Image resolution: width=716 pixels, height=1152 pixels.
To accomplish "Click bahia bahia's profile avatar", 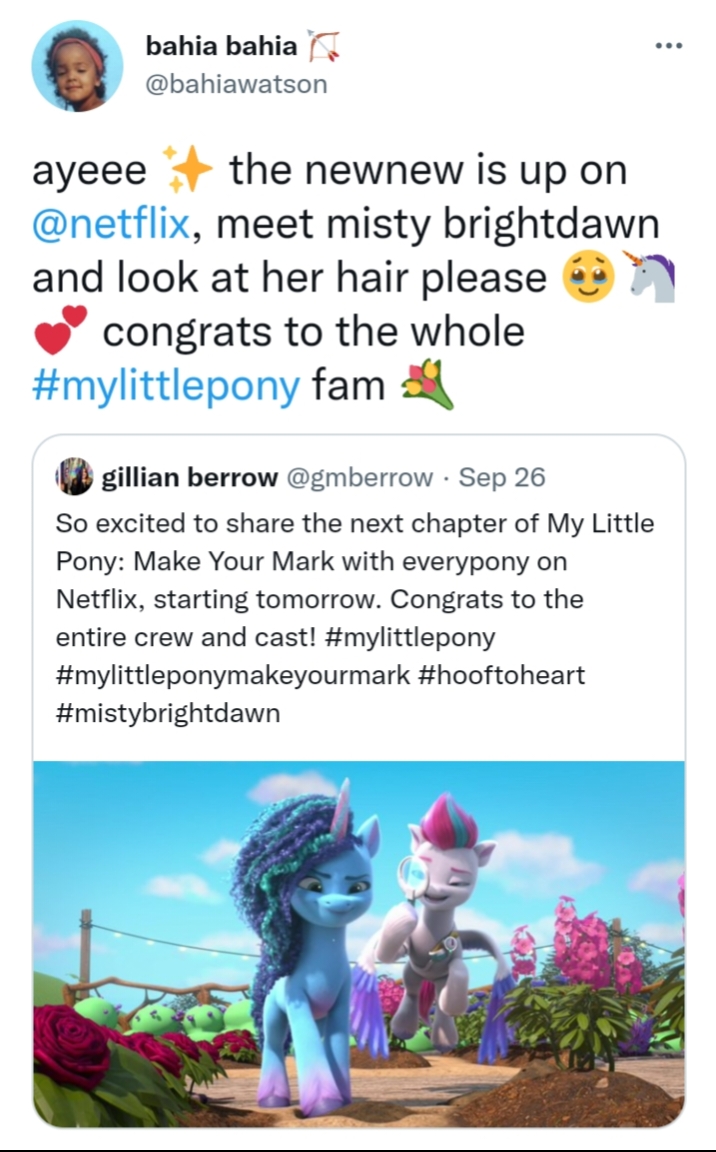I will click(77, 66).
